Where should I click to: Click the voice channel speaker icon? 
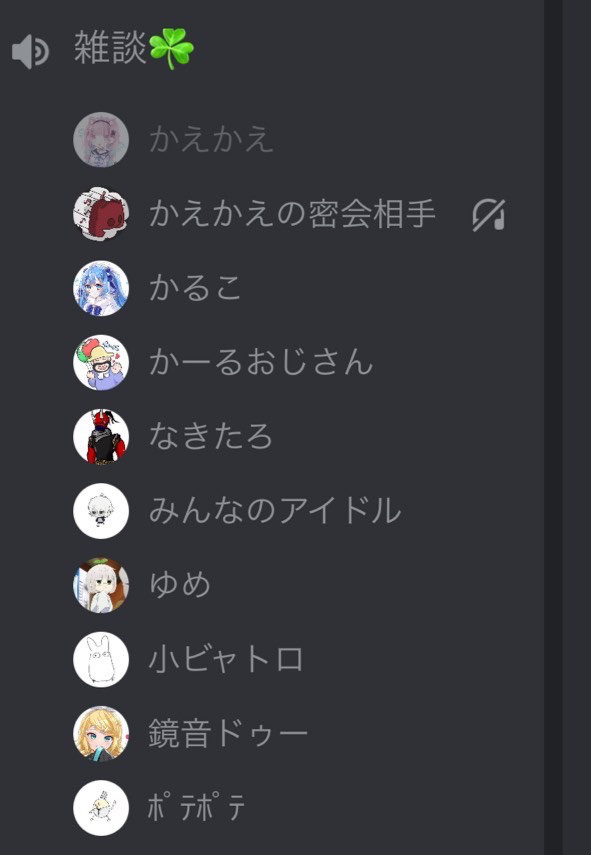(31, 51)
